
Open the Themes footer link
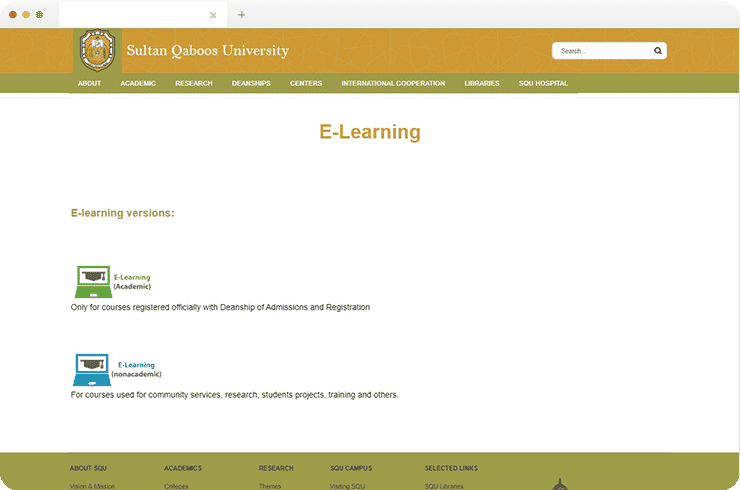[269, 486]
